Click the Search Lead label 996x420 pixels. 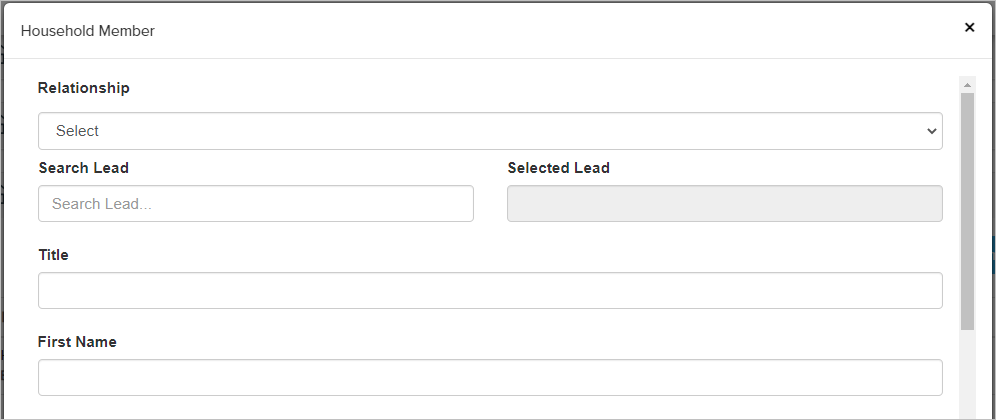click(x=84, y=168)
